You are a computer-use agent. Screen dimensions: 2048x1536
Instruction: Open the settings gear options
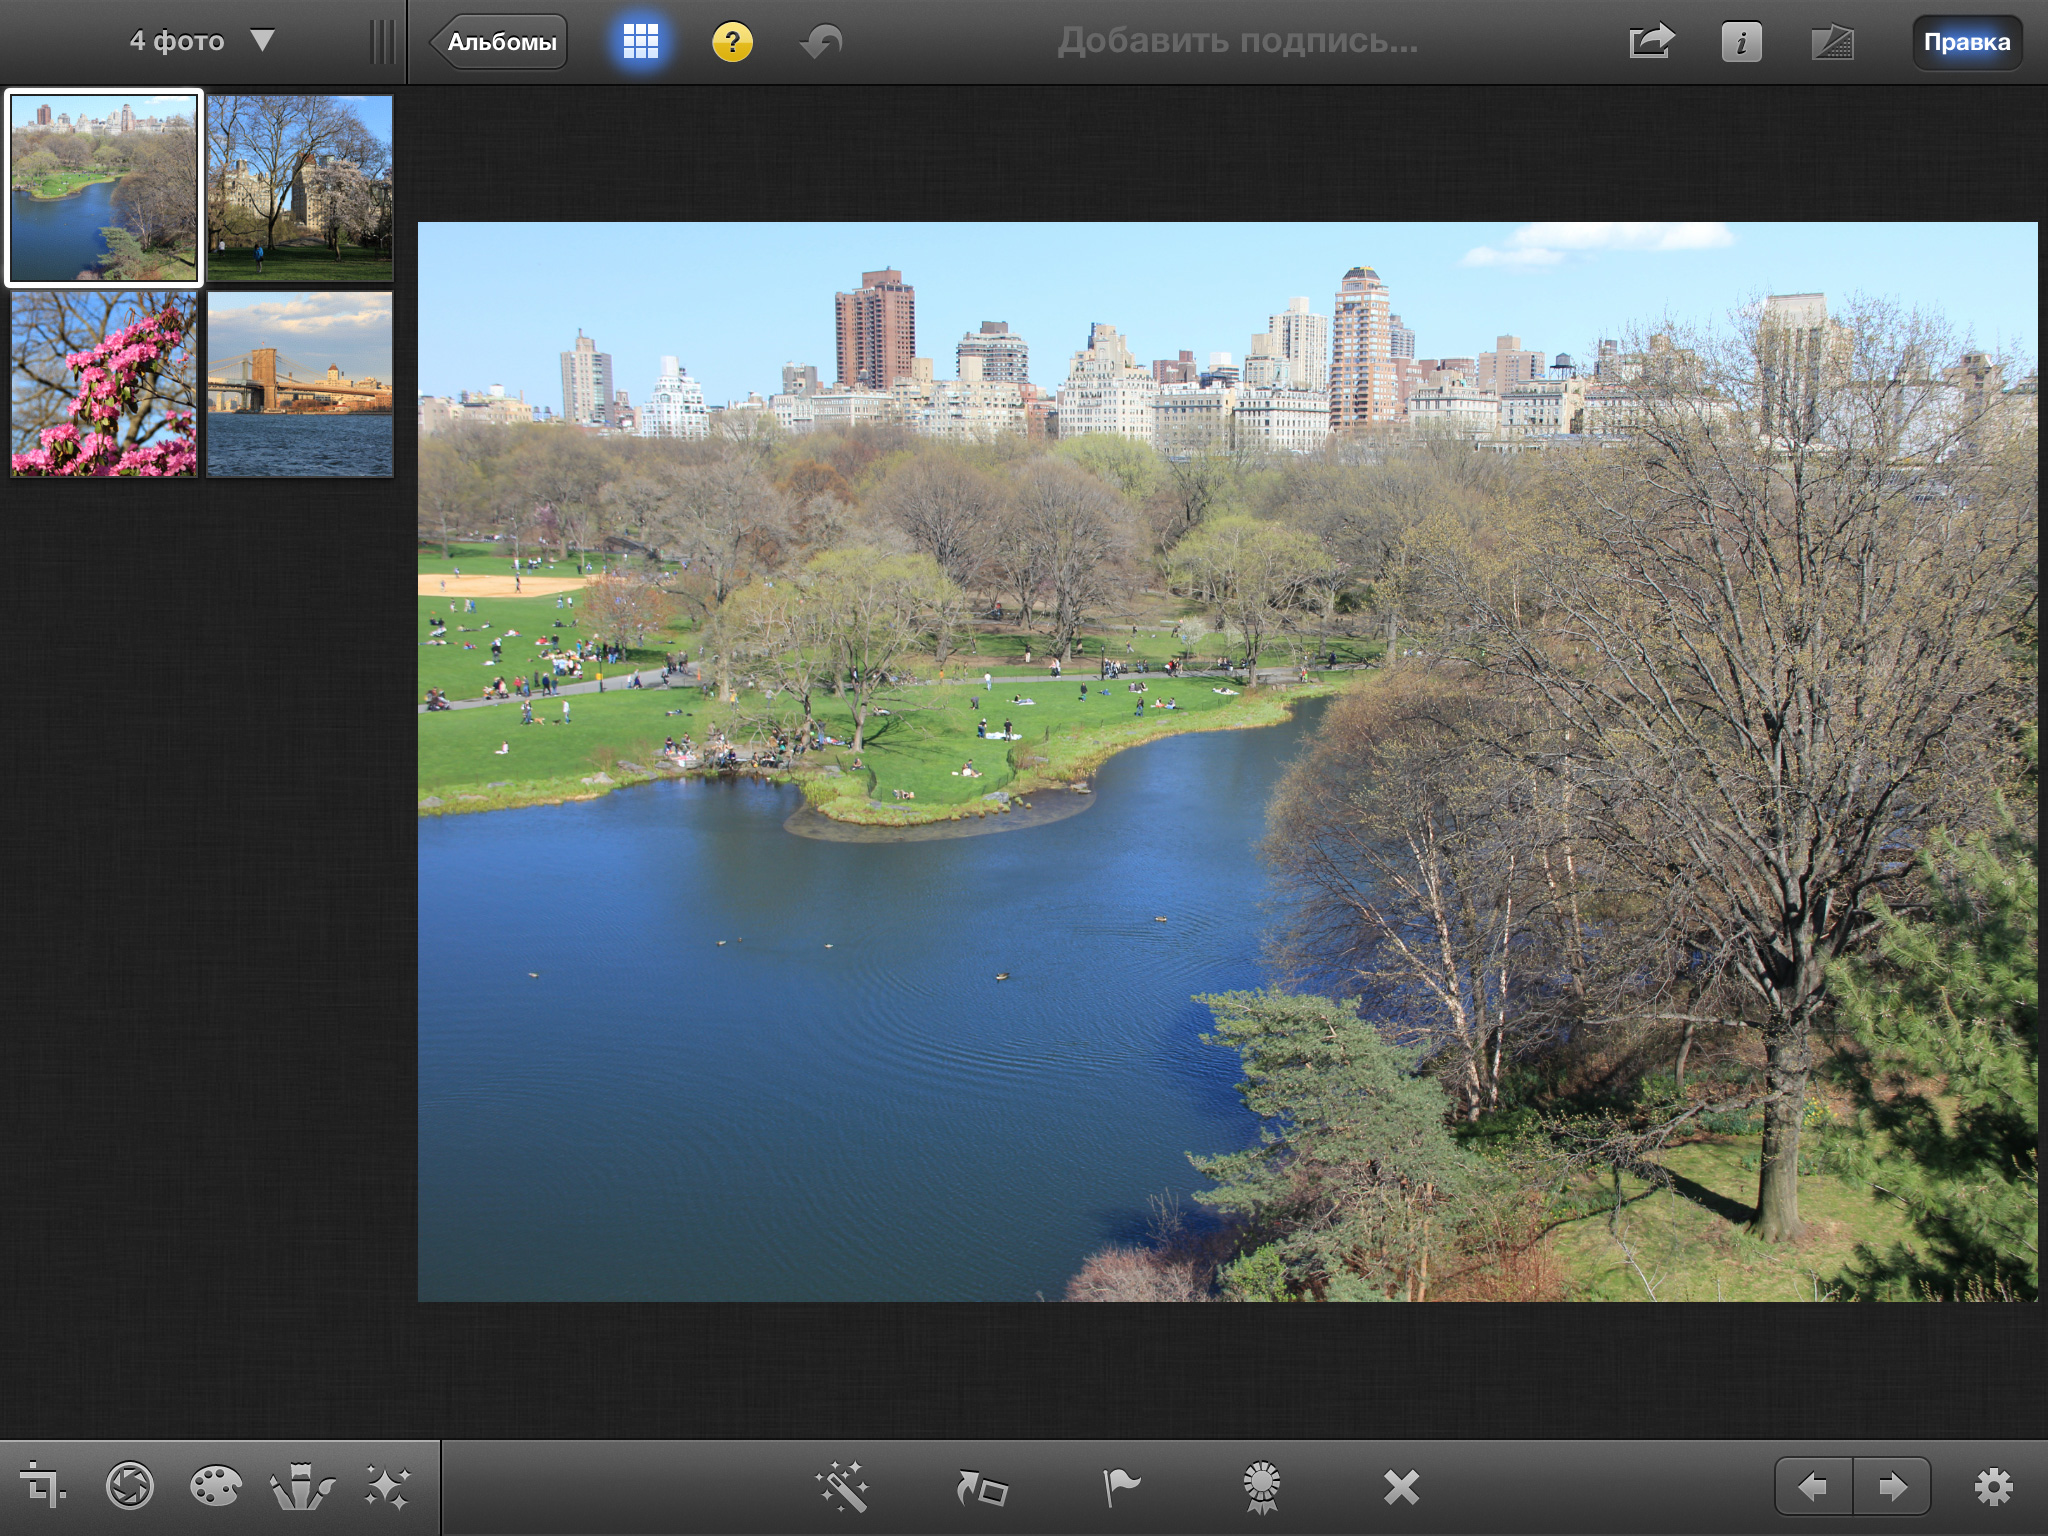coord(1992,1487)
